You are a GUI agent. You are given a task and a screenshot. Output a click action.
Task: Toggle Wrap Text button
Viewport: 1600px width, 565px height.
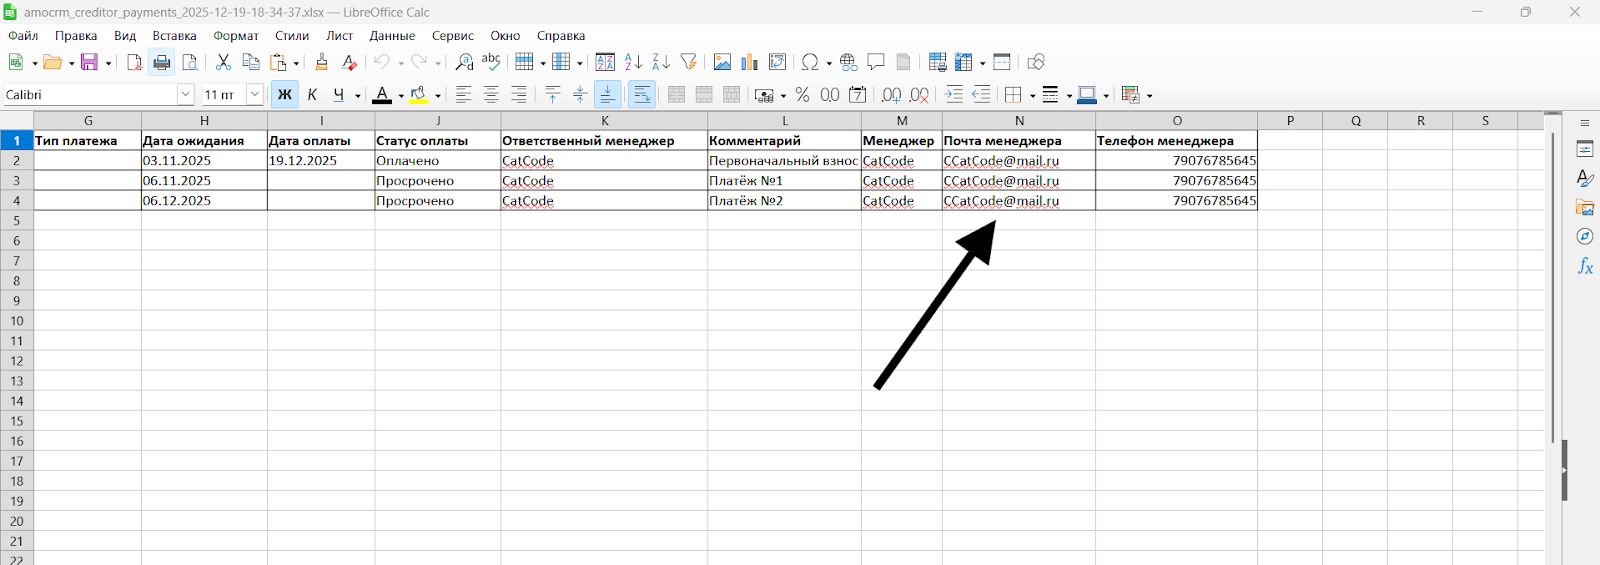pos(642,95)
